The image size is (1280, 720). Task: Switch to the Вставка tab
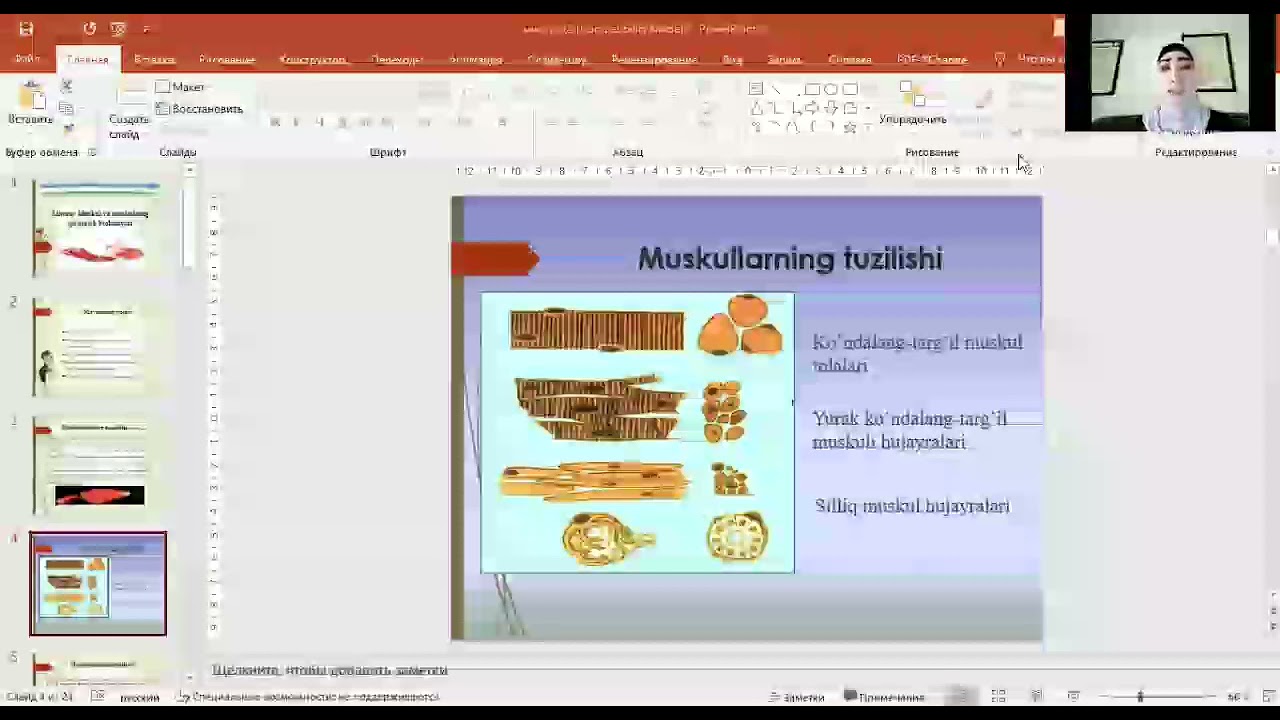tap(154, 60)
